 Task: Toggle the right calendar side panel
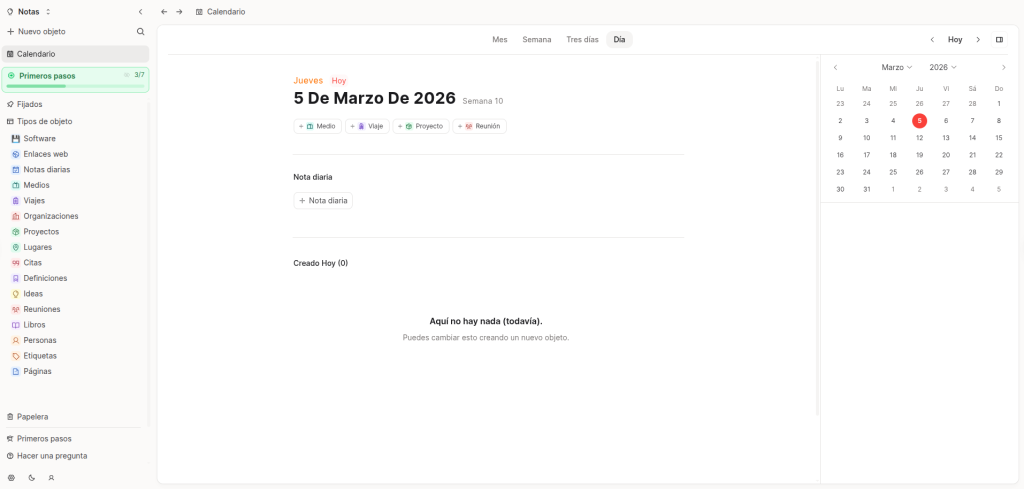(999, 40)
